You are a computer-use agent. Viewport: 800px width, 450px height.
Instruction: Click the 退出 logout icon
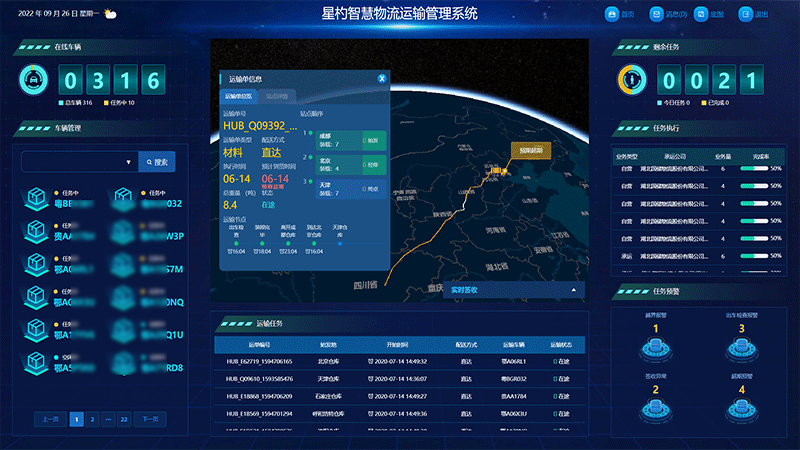745,15
